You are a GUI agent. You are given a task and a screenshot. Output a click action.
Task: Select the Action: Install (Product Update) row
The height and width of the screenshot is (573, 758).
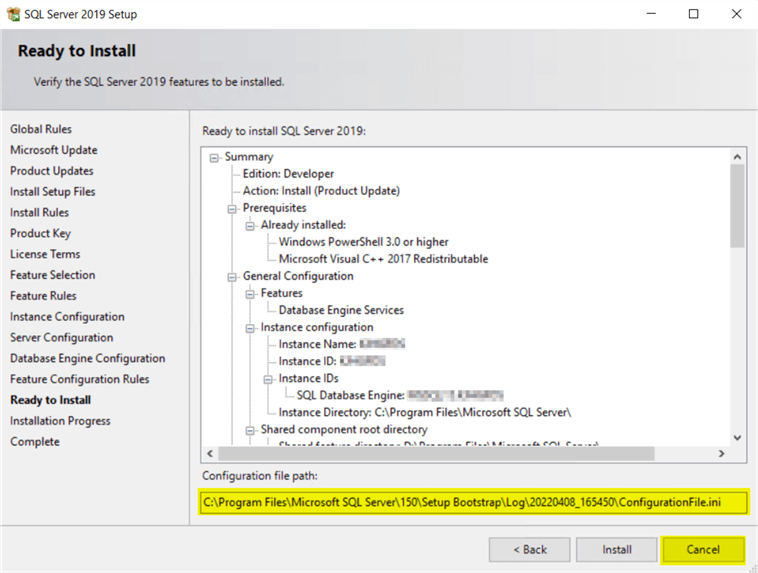321,191
